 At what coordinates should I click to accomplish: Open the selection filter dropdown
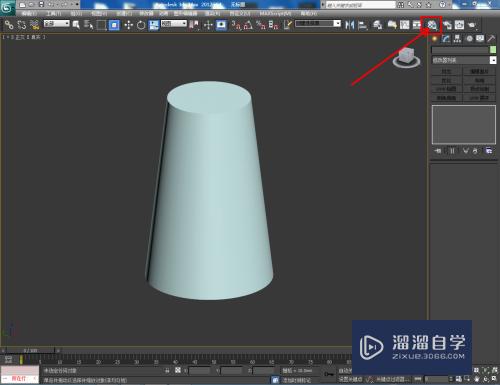coord(57,24)
